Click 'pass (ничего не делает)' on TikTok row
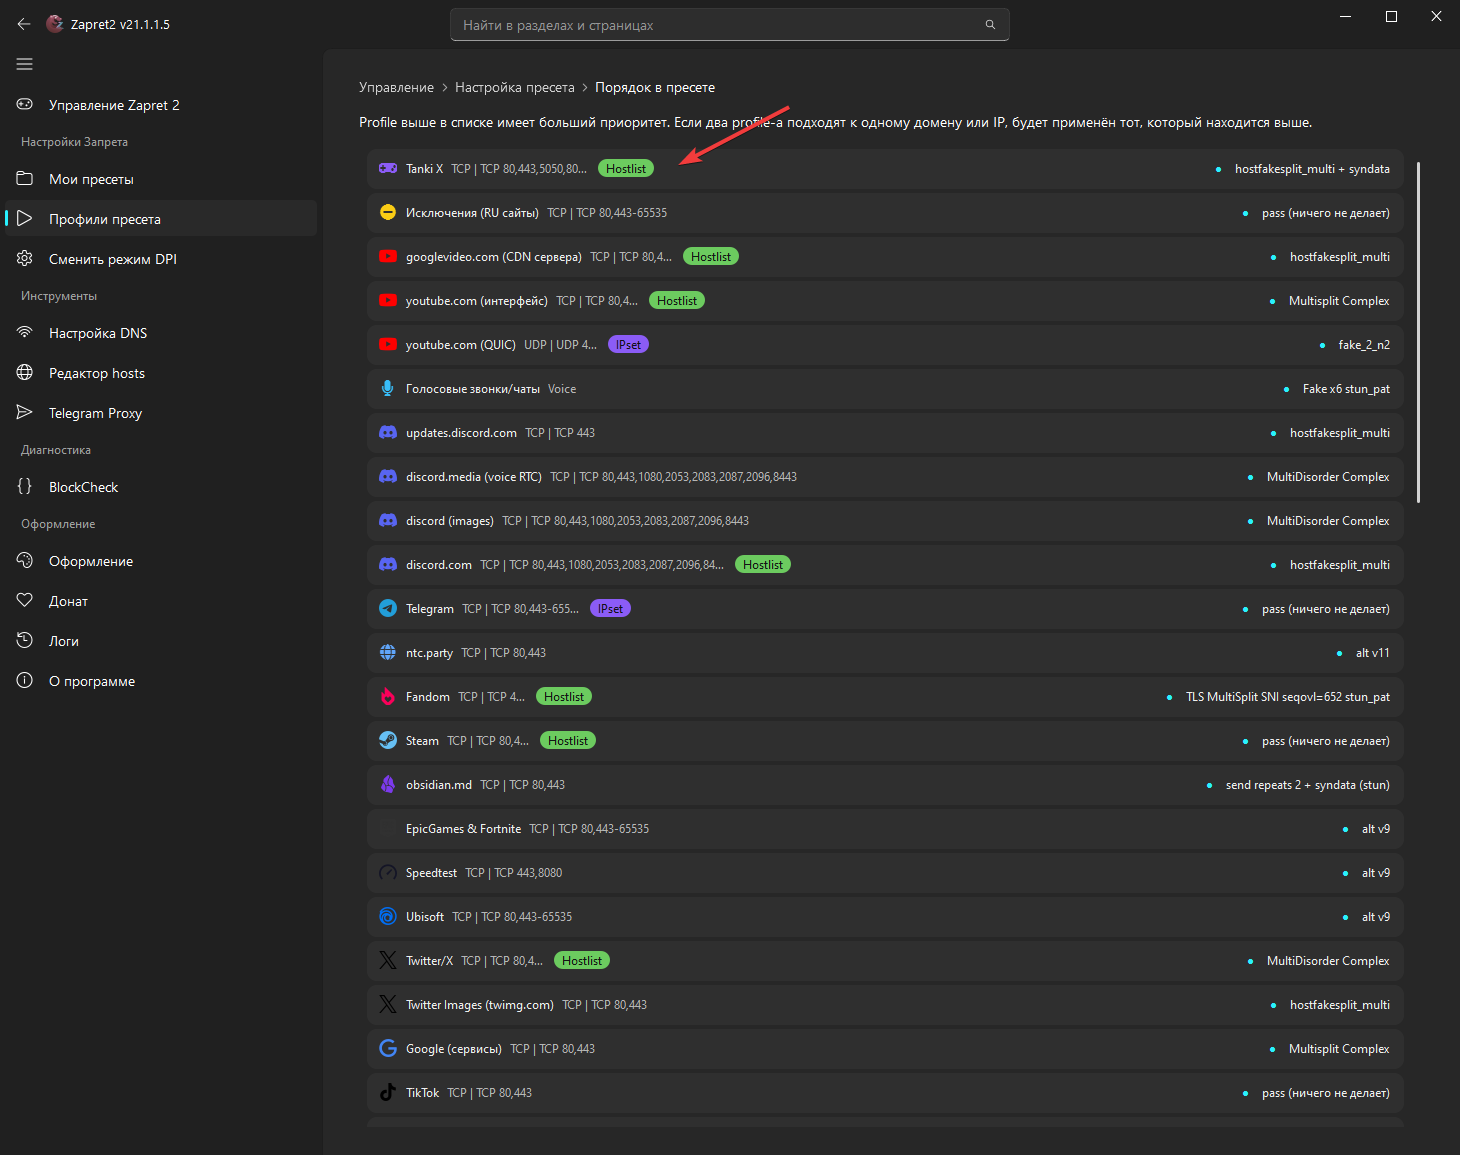1460x1155 pixels. [x=1326, y=1093]
